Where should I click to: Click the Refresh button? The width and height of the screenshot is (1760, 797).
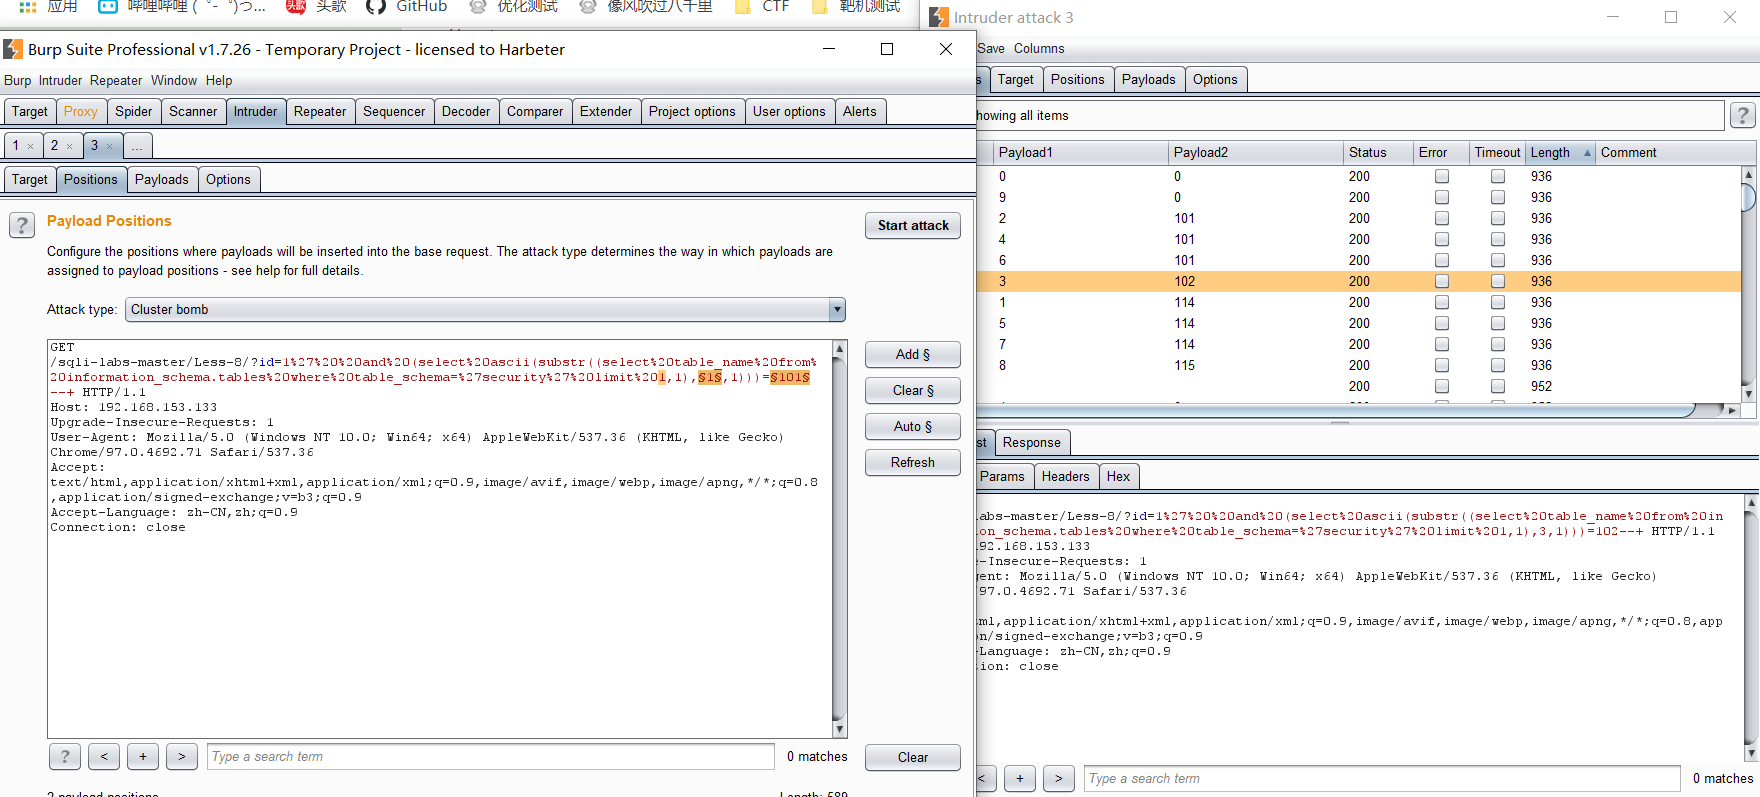(913, 463)
